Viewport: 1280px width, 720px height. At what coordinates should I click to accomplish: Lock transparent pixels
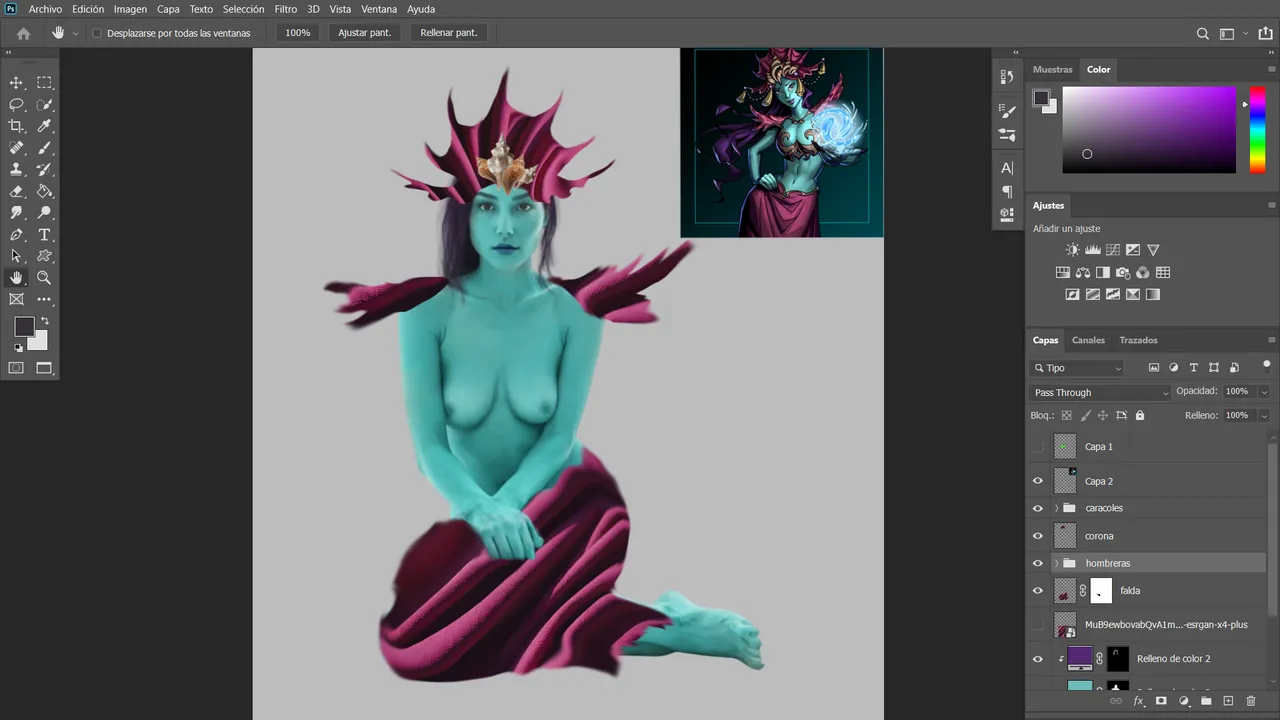(x=1066, y=415)
